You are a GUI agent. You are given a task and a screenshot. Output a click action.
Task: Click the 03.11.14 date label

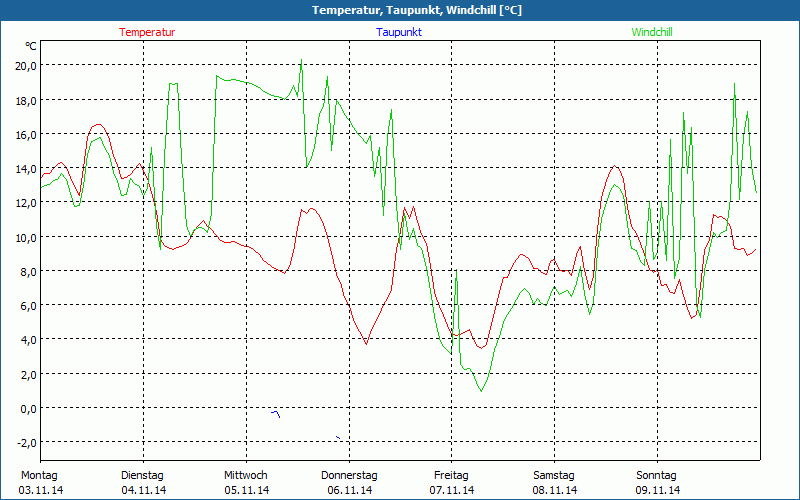point(41,490)
